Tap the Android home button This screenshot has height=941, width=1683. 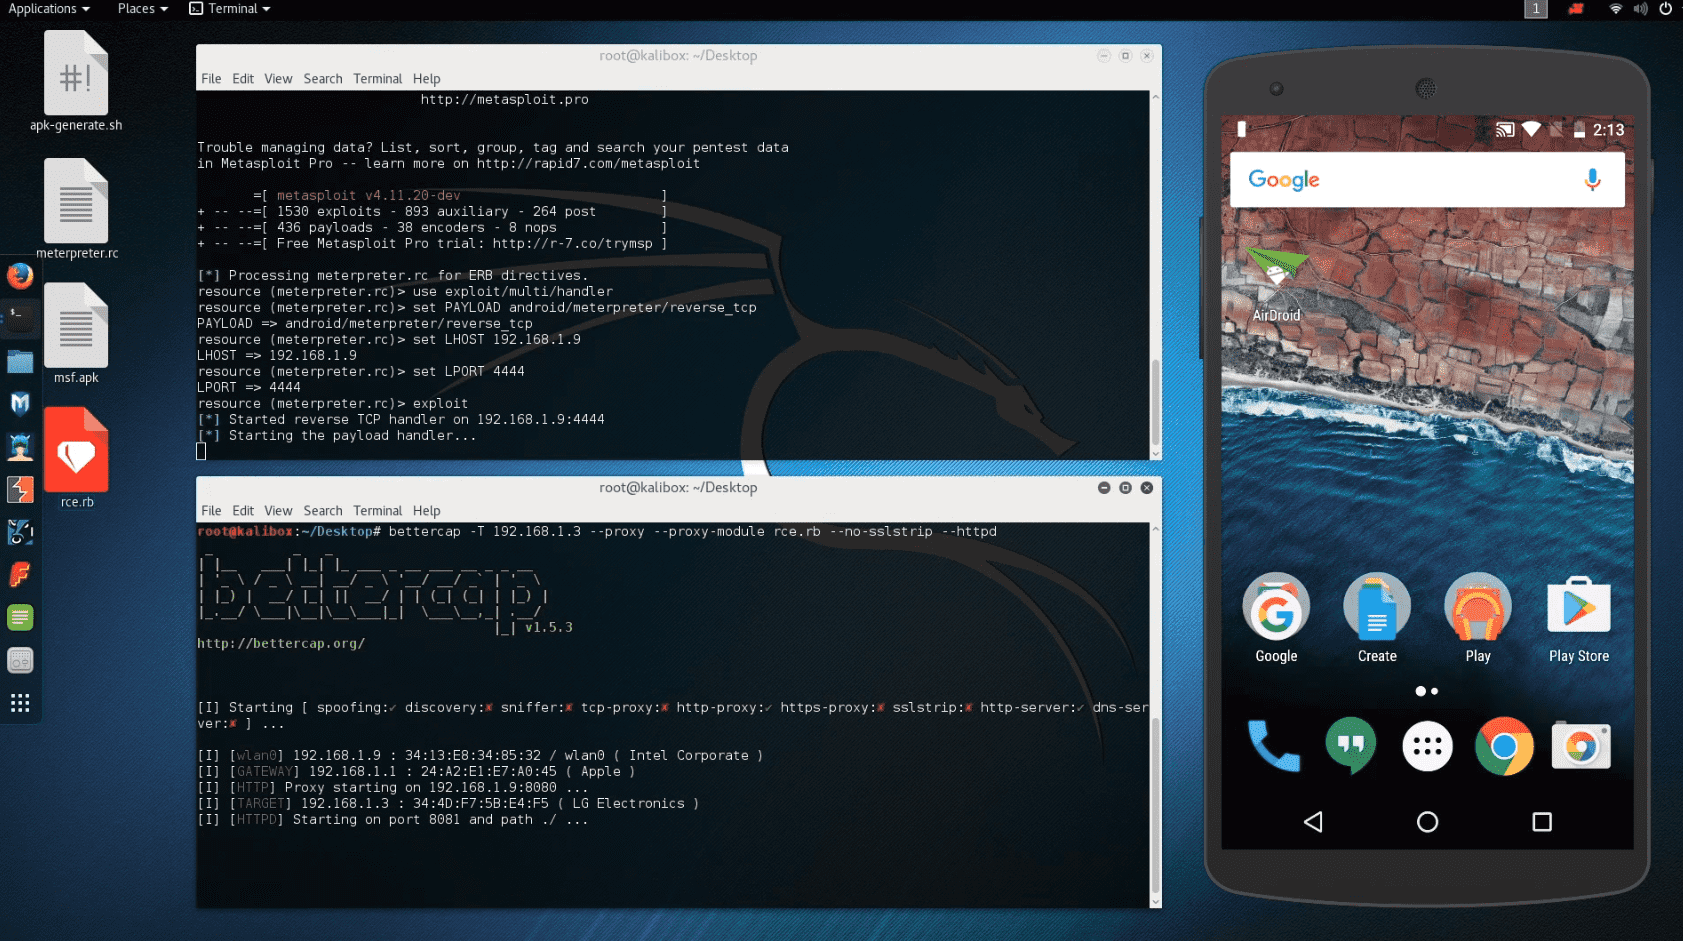click(1428, 822)
